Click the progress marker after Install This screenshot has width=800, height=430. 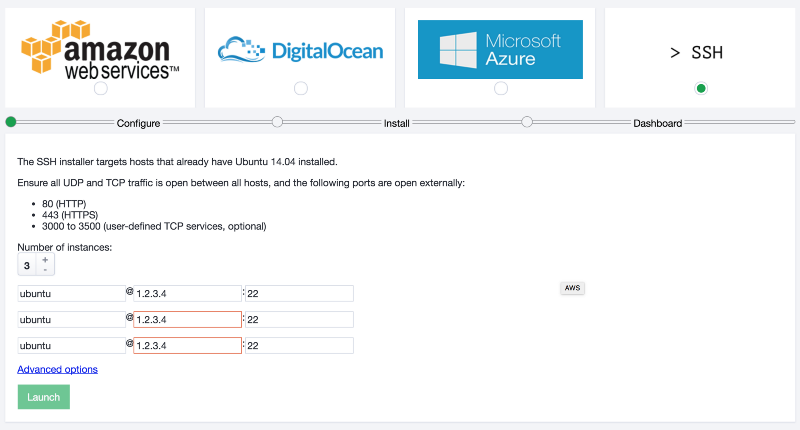(x=527, y=122)
